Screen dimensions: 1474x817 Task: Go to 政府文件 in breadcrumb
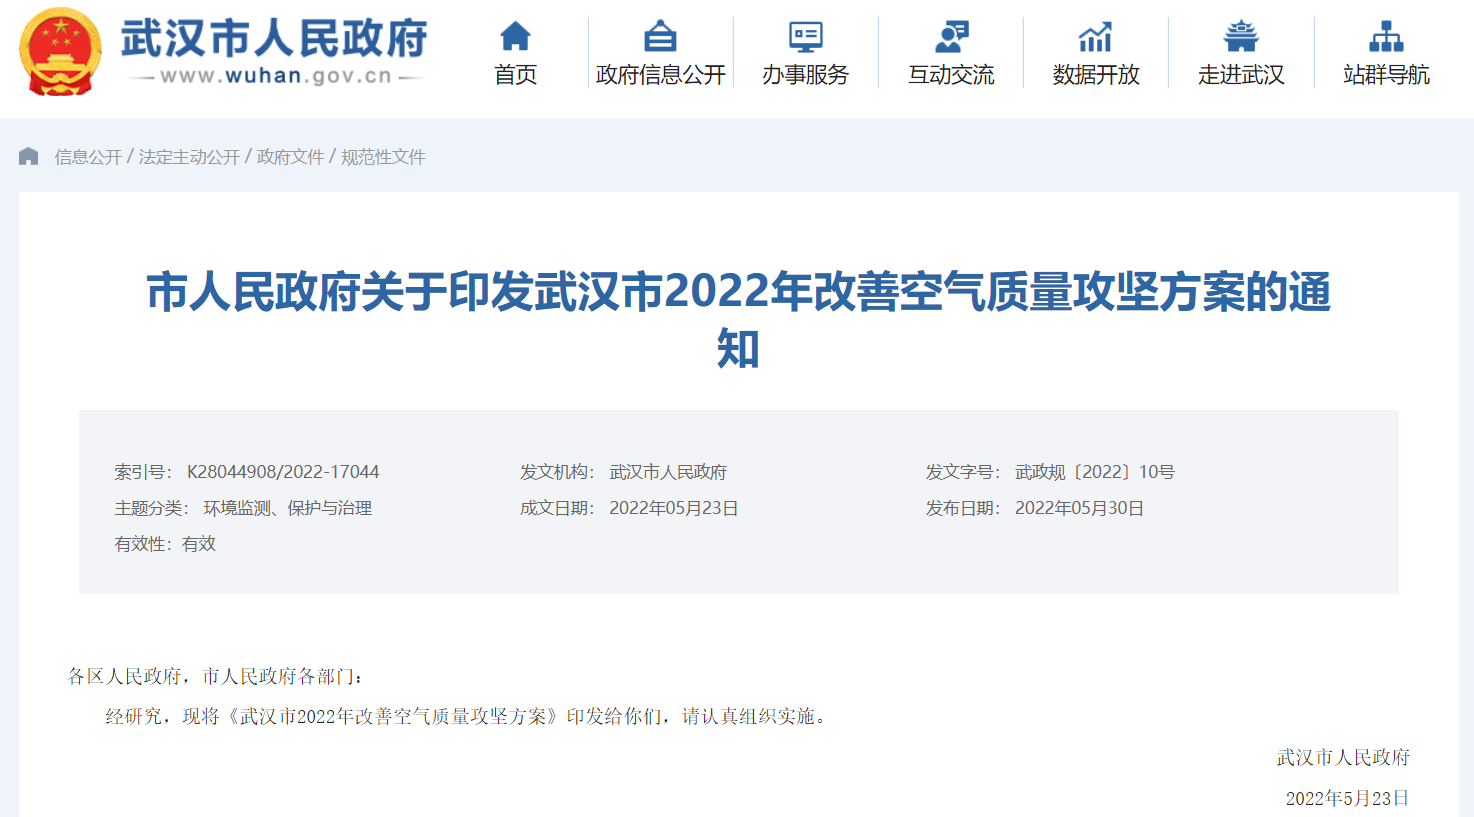291,157
